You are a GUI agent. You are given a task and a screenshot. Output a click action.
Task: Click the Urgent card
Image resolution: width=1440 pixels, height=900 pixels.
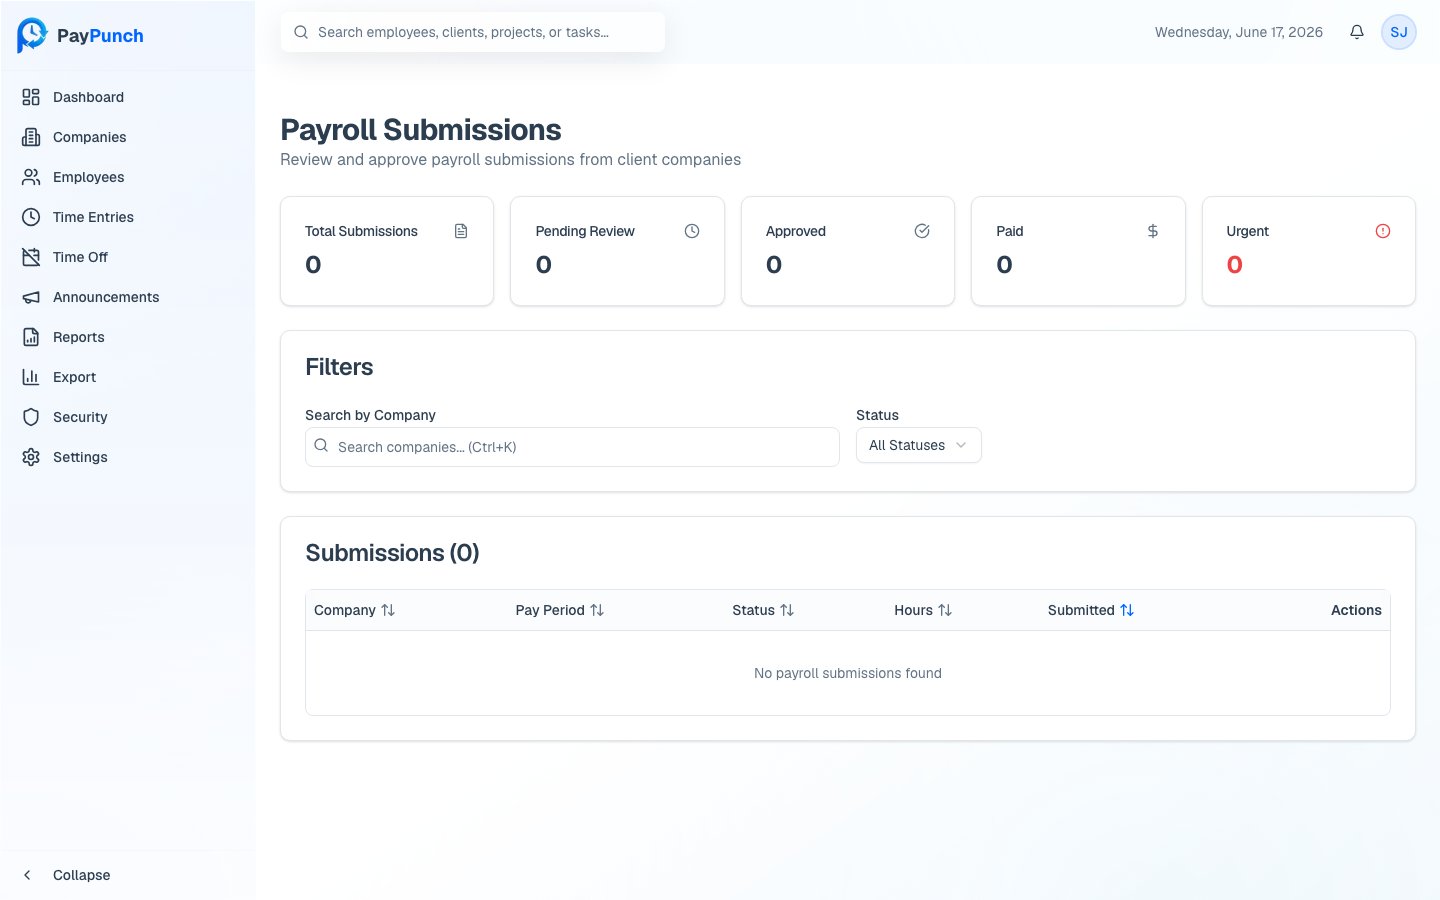pos(1309,251)
